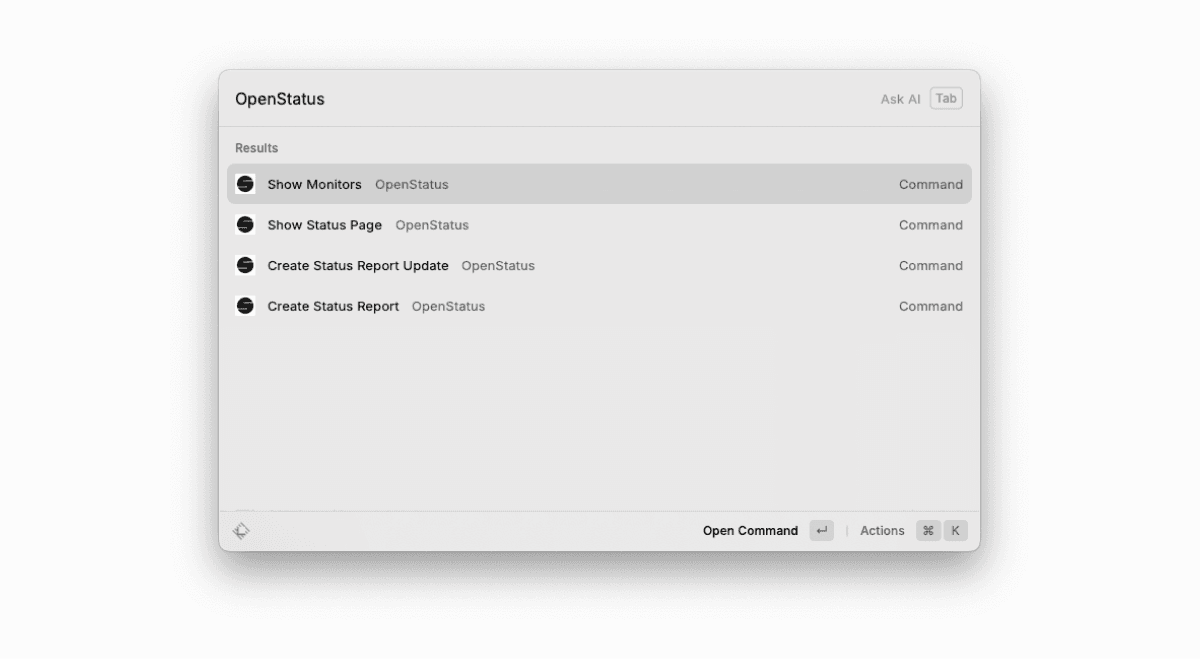Click the Results section header
This screenshot has width=1200, height=659.
256,147
